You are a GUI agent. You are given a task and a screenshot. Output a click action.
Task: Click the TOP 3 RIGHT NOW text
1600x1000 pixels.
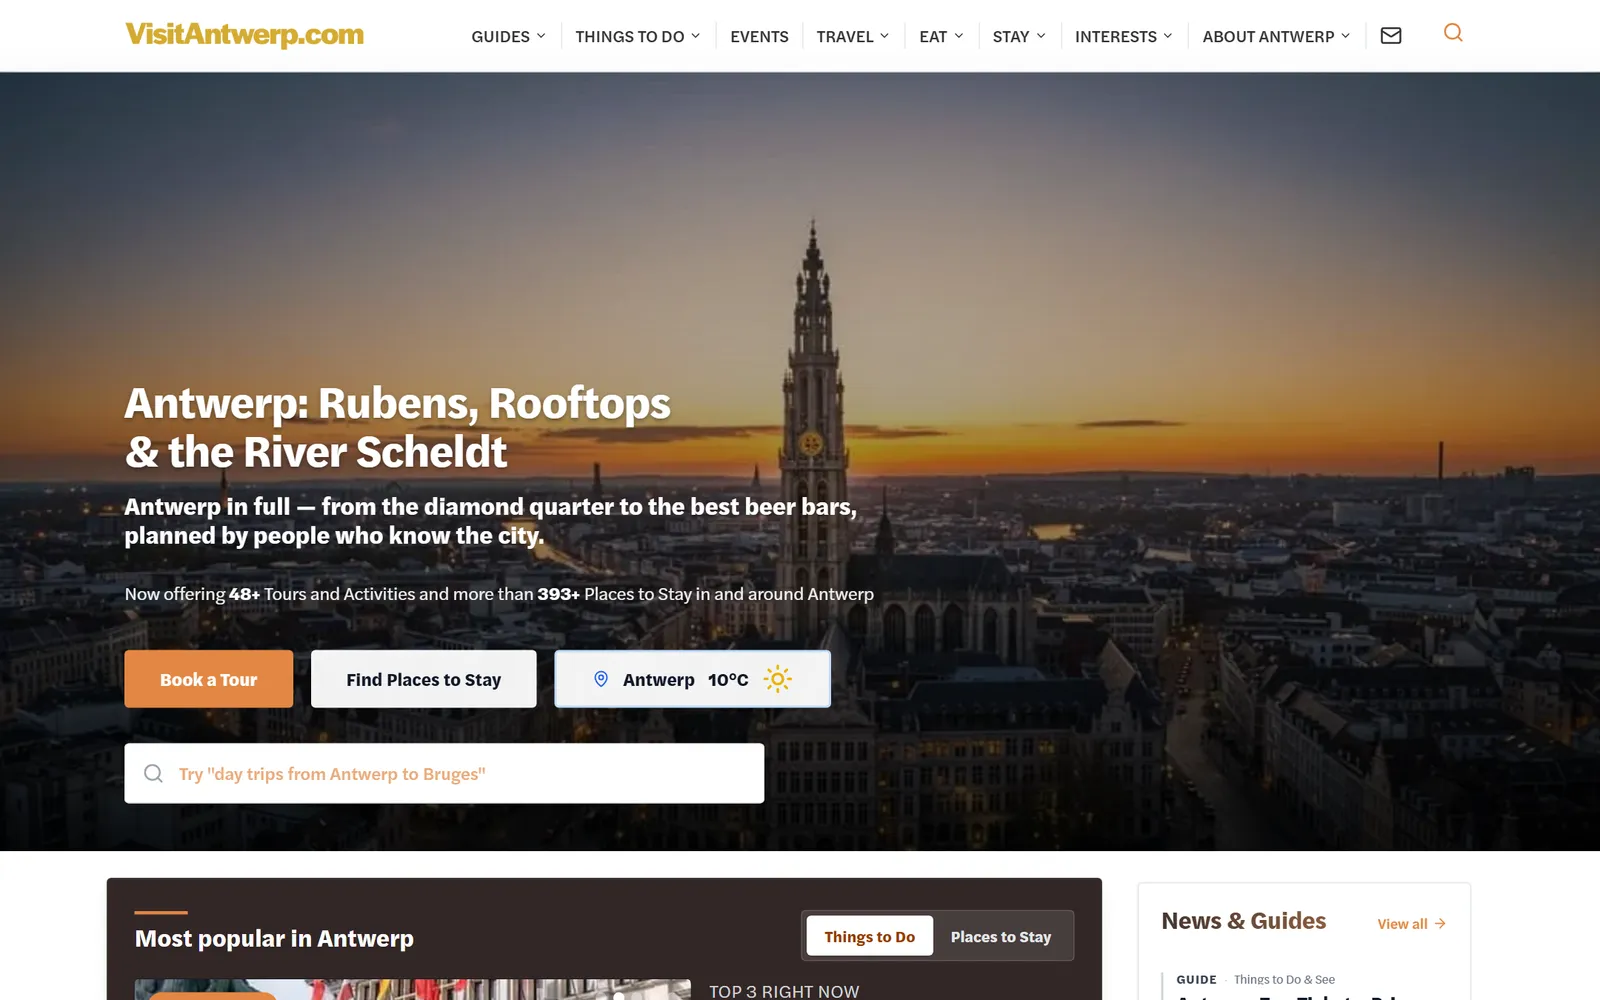click(x=784, y=991)
